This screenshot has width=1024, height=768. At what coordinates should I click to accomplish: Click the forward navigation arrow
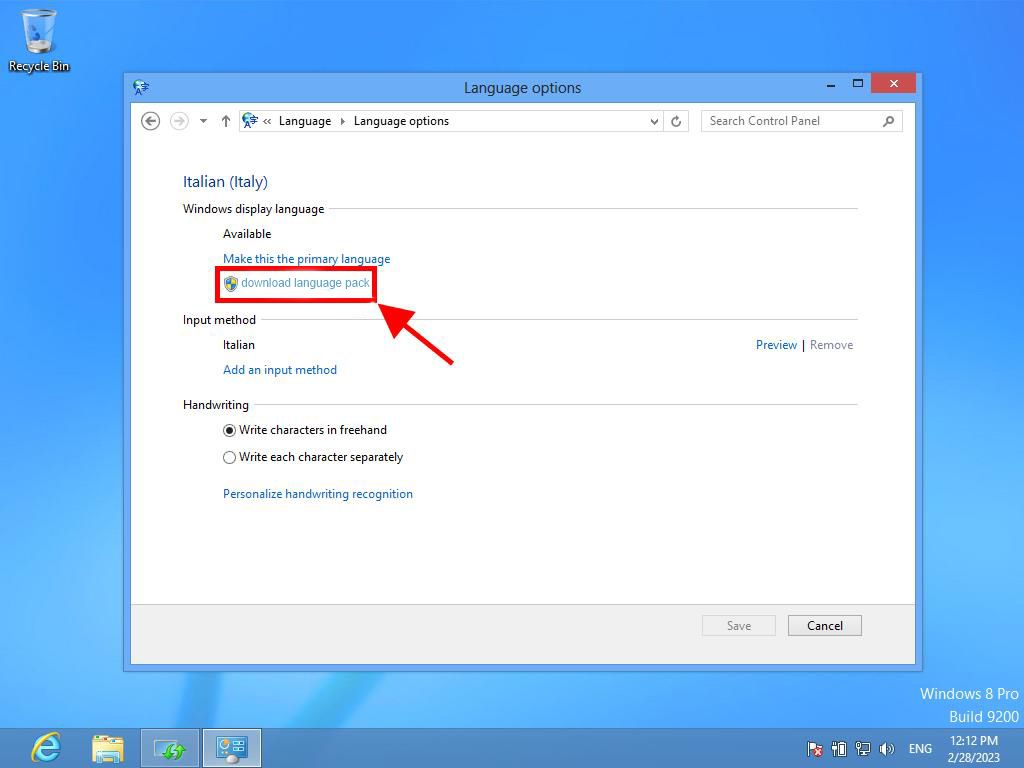click(179, 121)
